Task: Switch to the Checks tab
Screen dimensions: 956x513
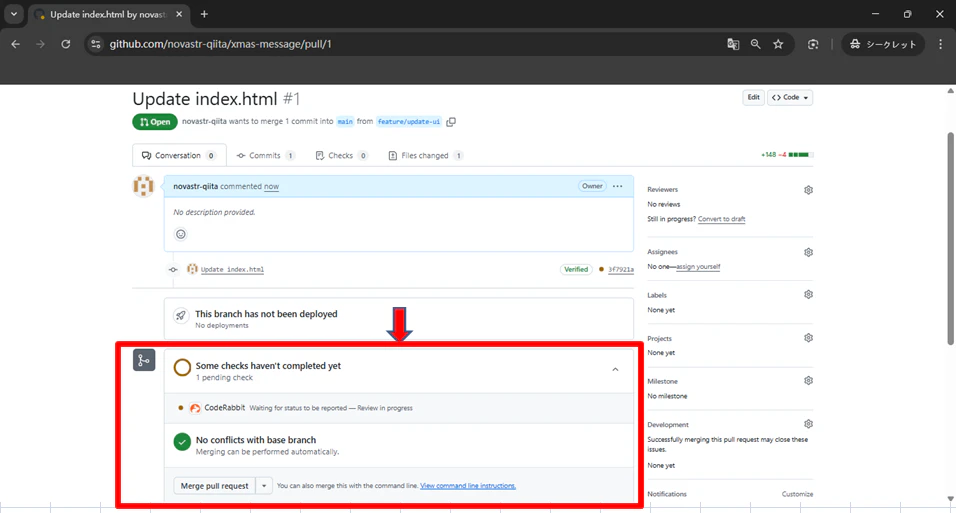Action: (x=341, y=156)
